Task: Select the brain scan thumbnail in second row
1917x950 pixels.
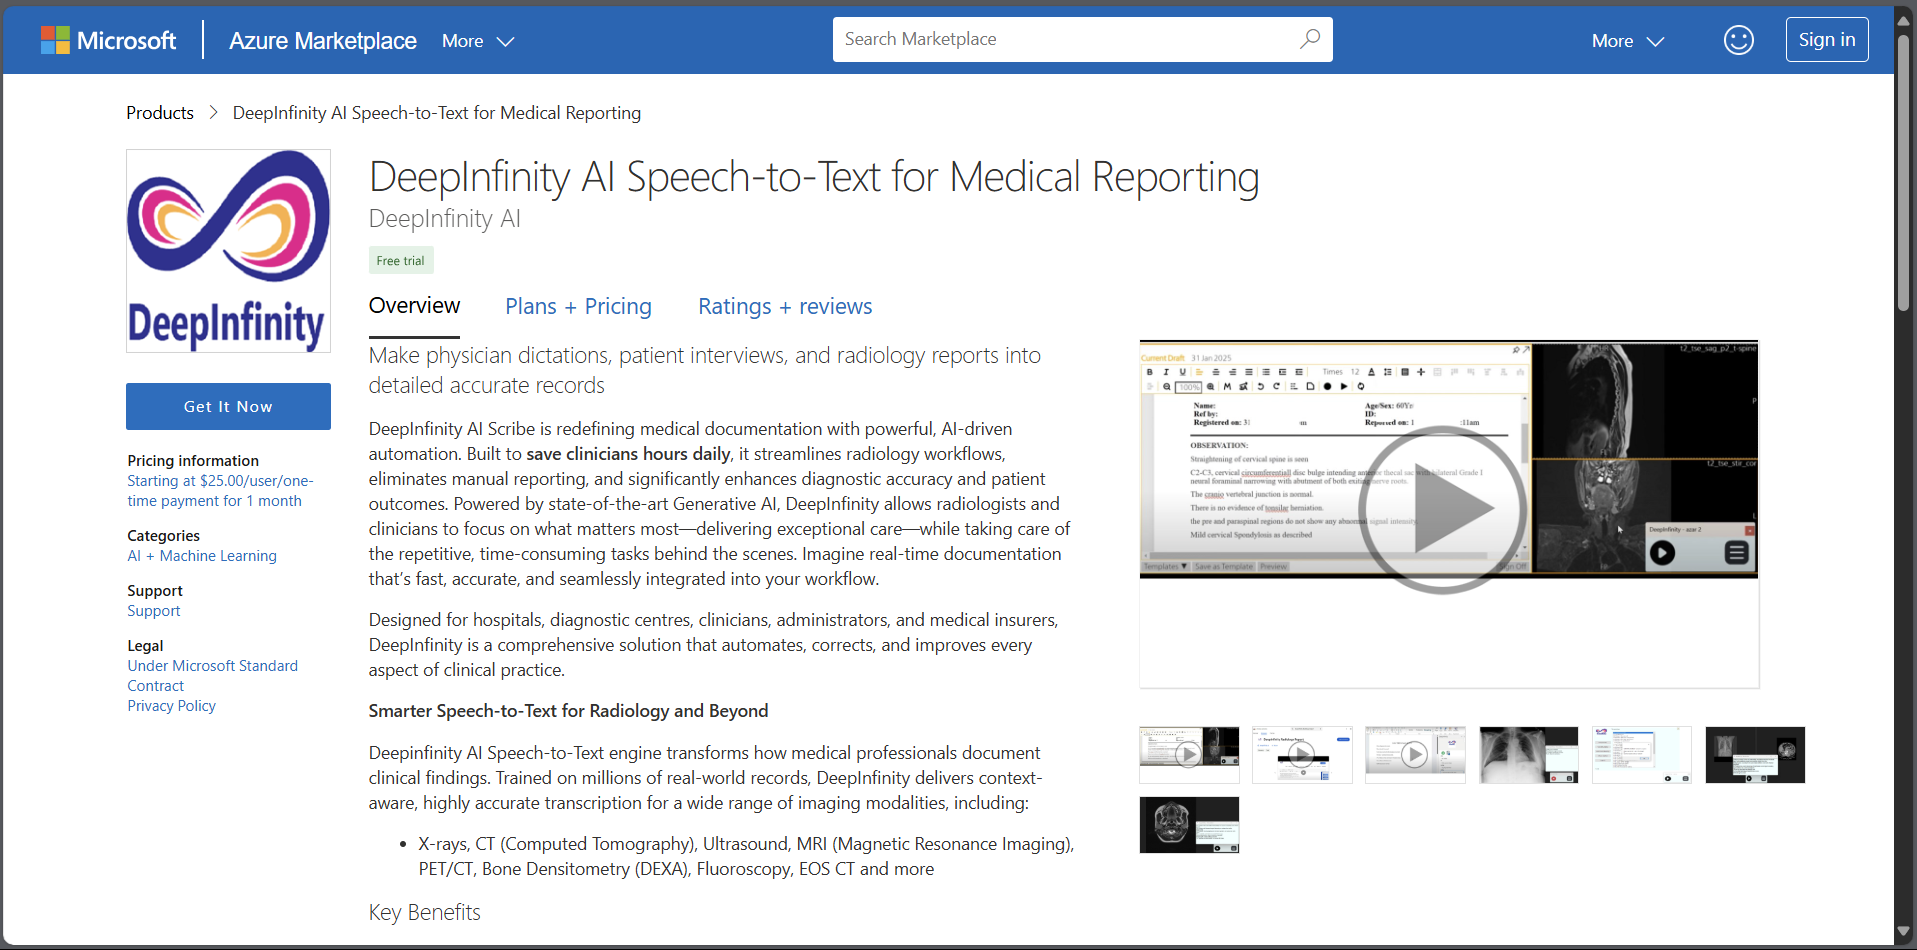Action: click(1189, 825)
